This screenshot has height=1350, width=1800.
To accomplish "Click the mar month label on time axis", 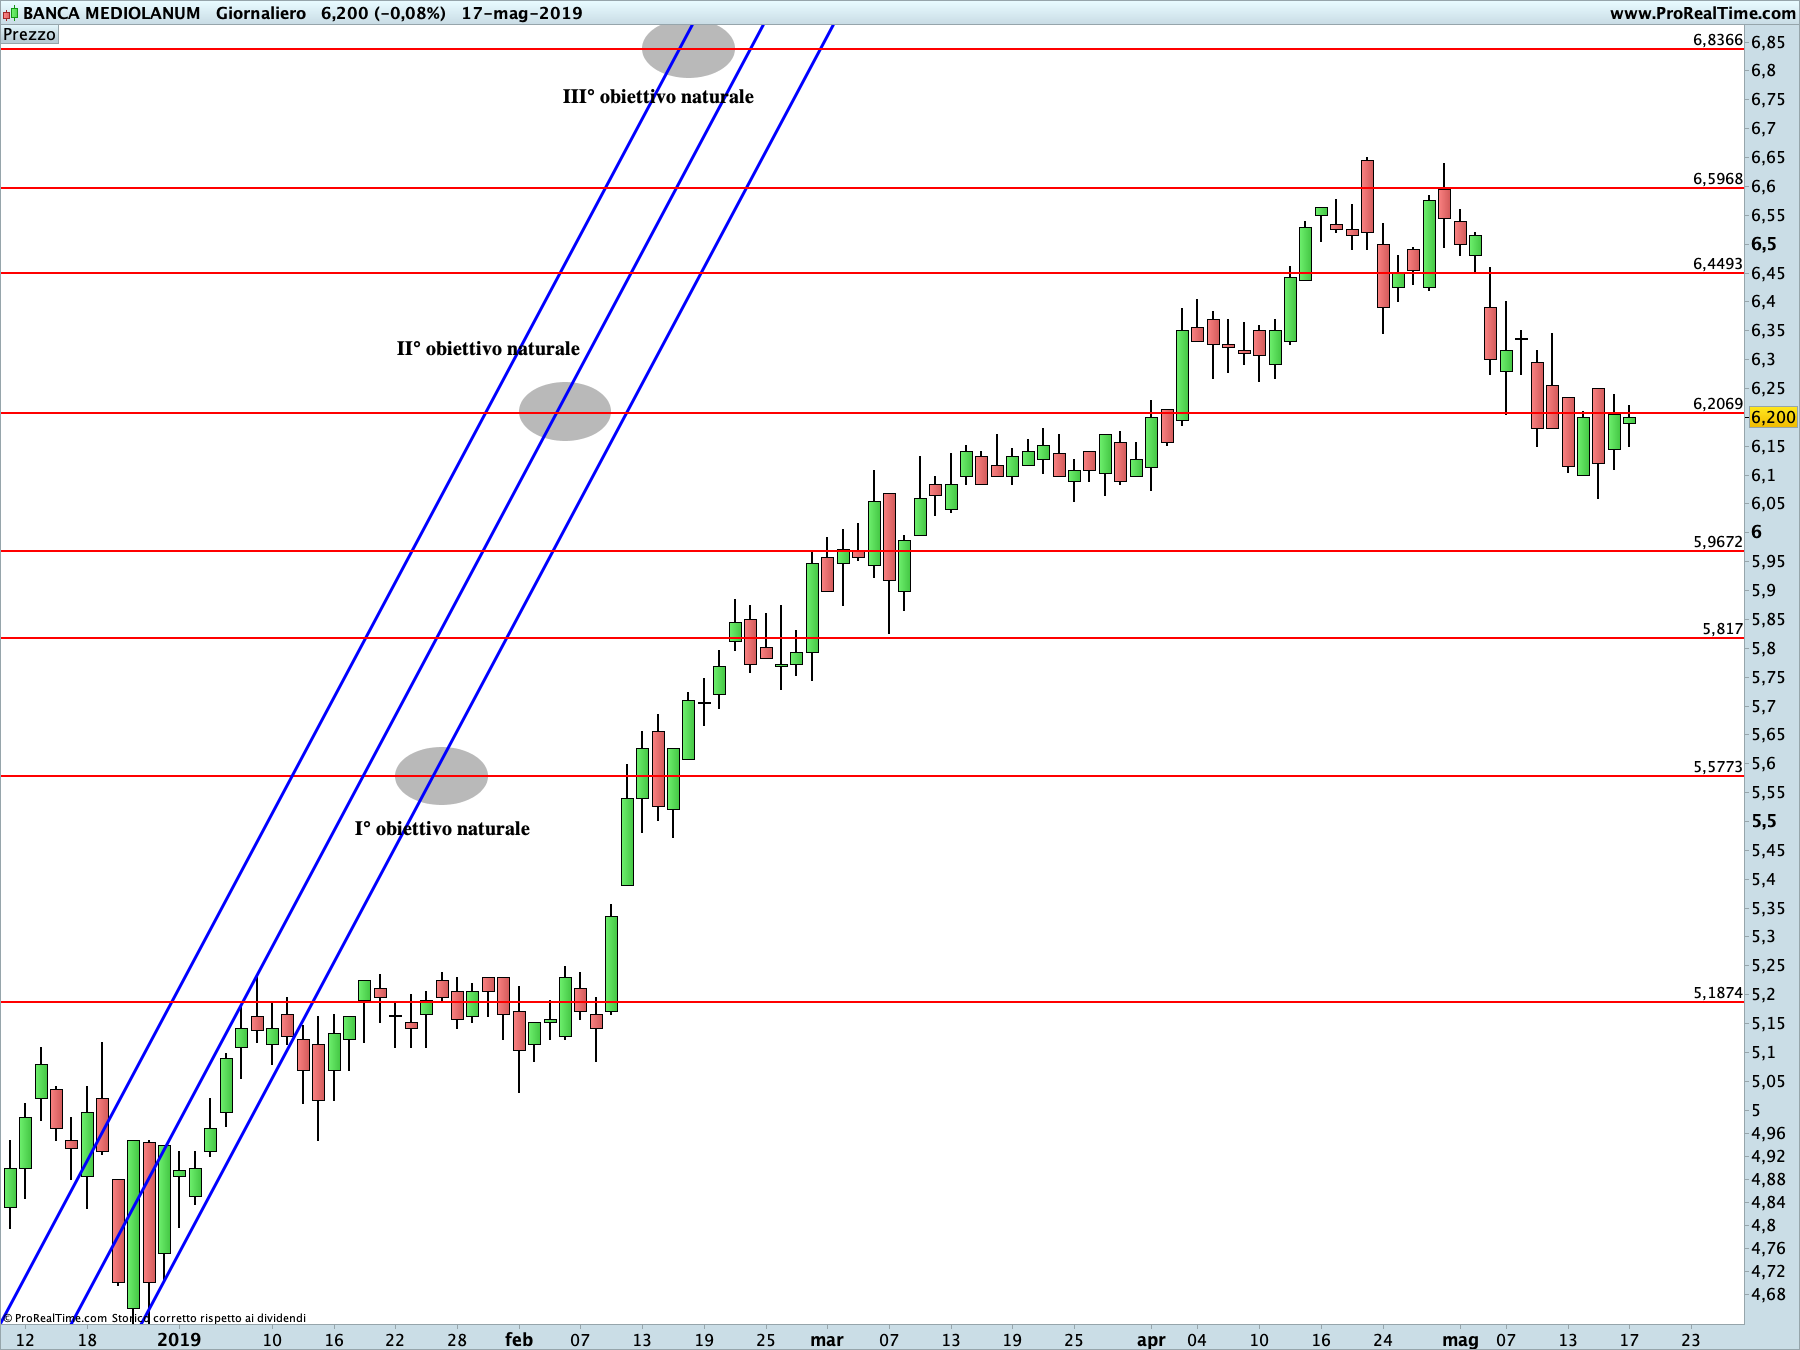I will click(x=827, y=1339).
